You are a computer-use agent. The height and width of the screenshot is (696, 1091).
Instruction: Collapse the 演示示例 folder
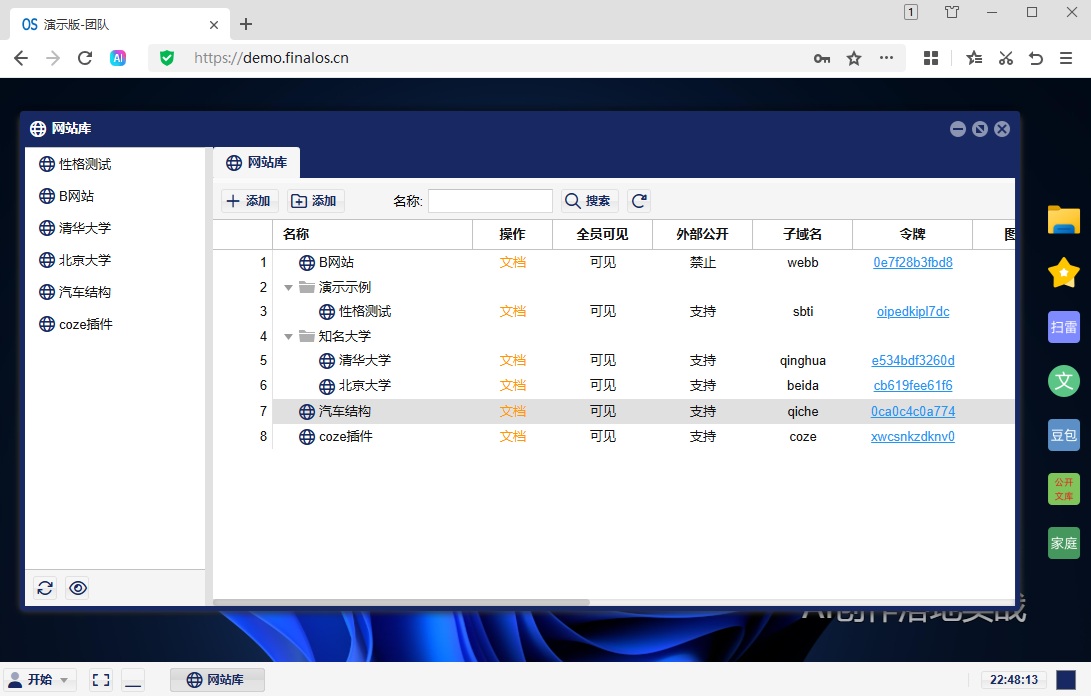tap(288, 287)
